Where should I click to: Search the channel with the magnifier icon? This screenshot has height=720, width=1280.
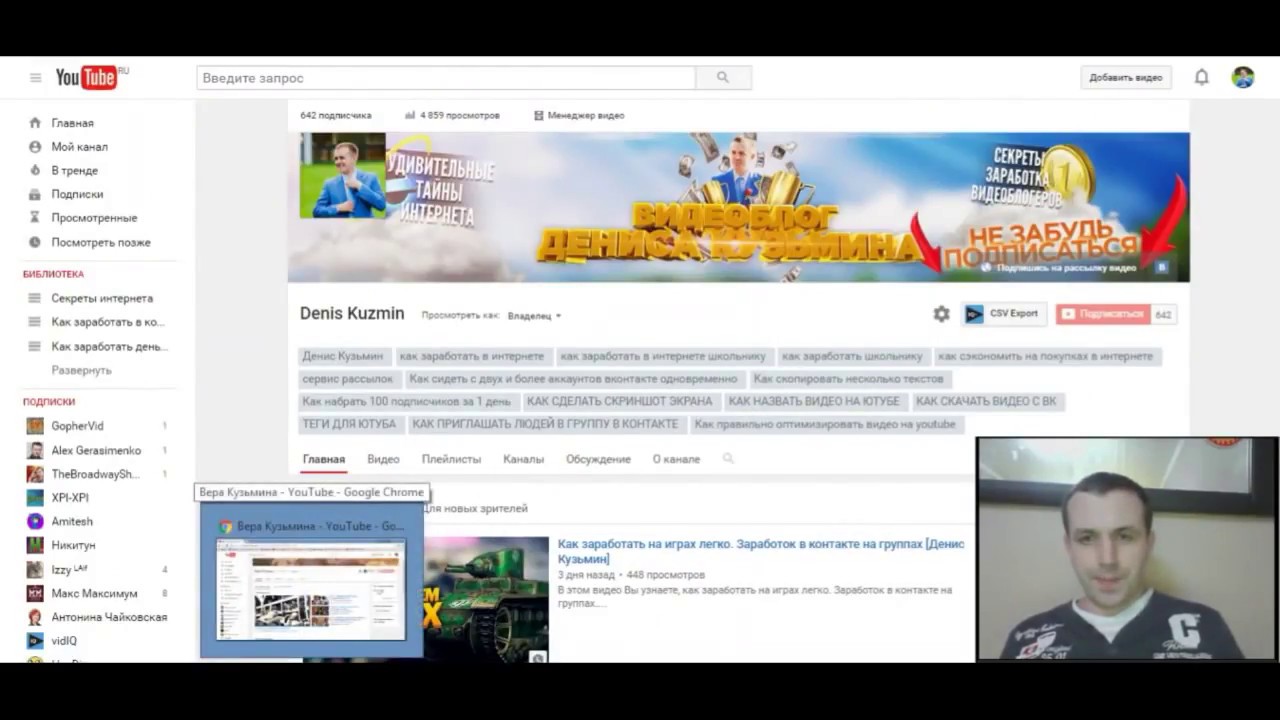728,459
